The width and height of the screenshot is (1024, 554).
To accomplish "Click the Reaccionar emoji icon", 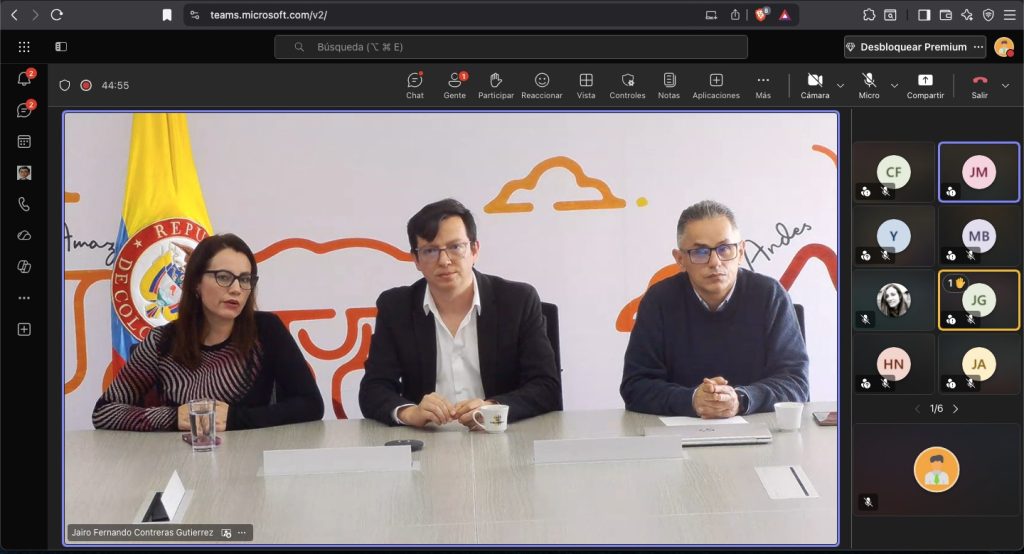I will [x=541, y=85].
